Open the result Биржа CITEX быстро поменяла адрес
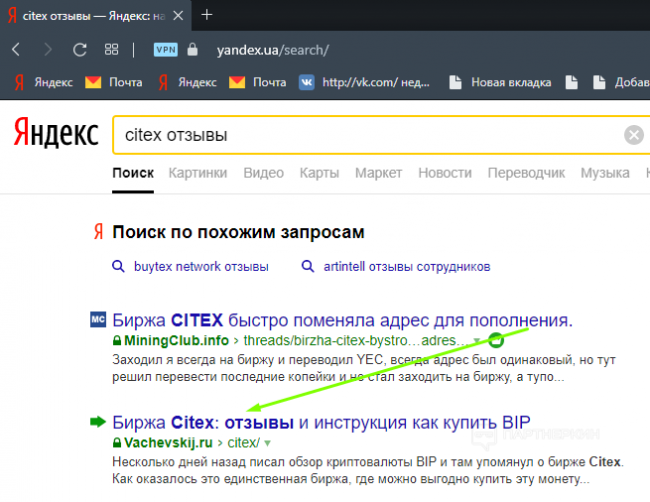 point(342,320)
